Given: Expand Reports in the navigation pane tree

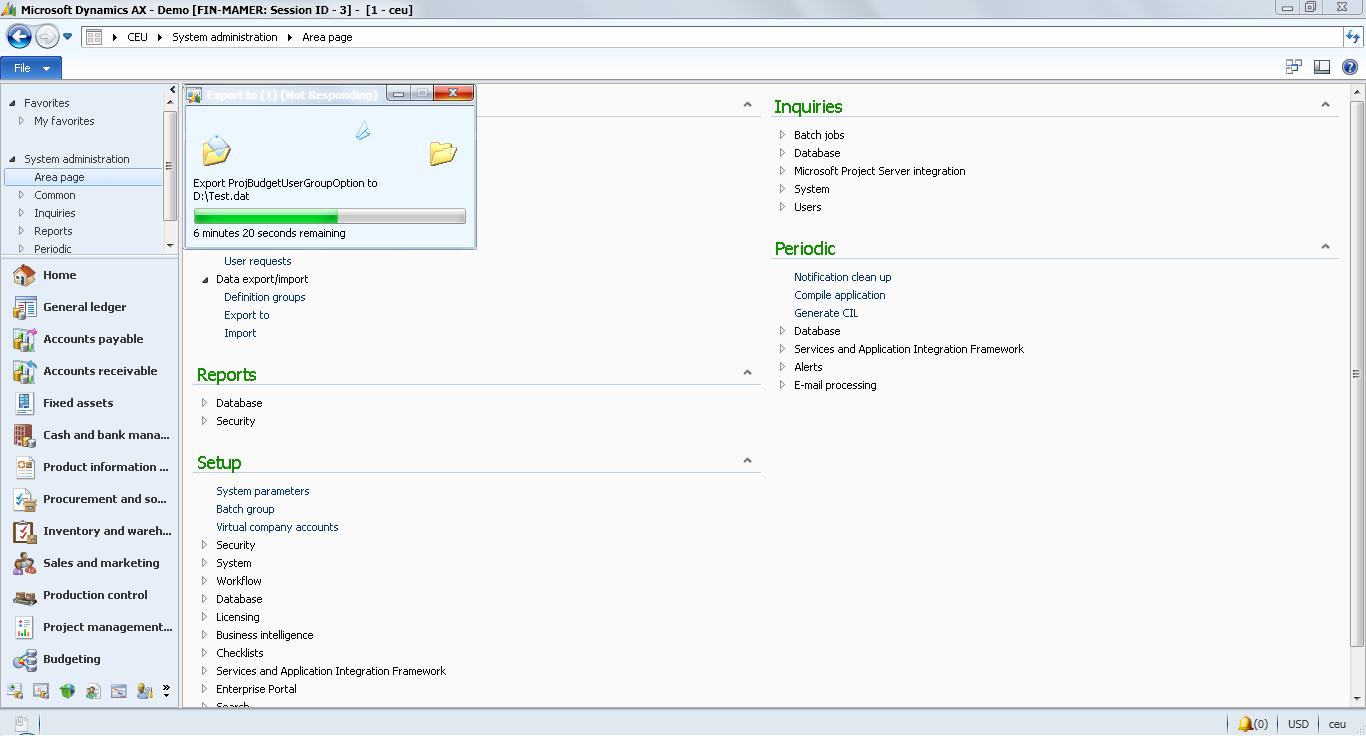Looking at the screenshot, I should pyautogui.click(x=22, y=231).
